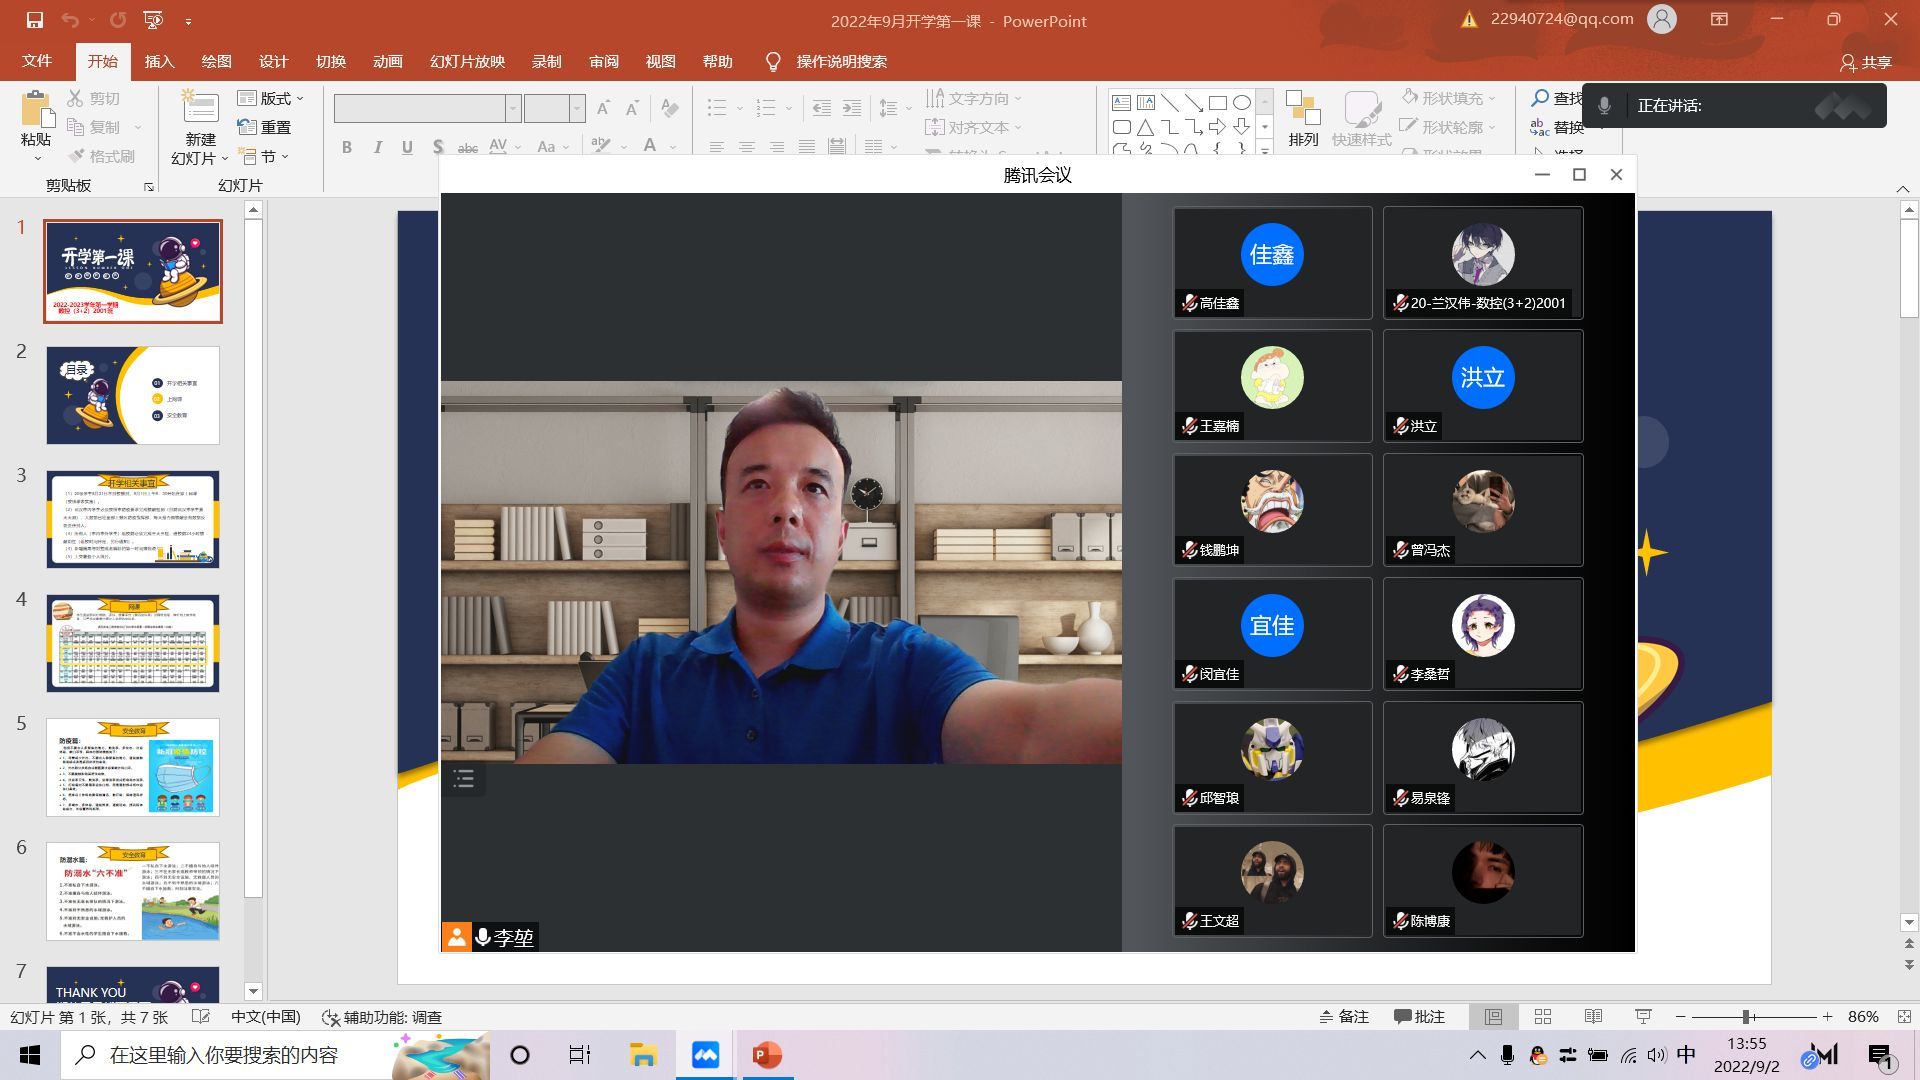Viewport: 1920px width, 1080px height.
Task: Click the Paste clipboard icon
Action: 37,110
